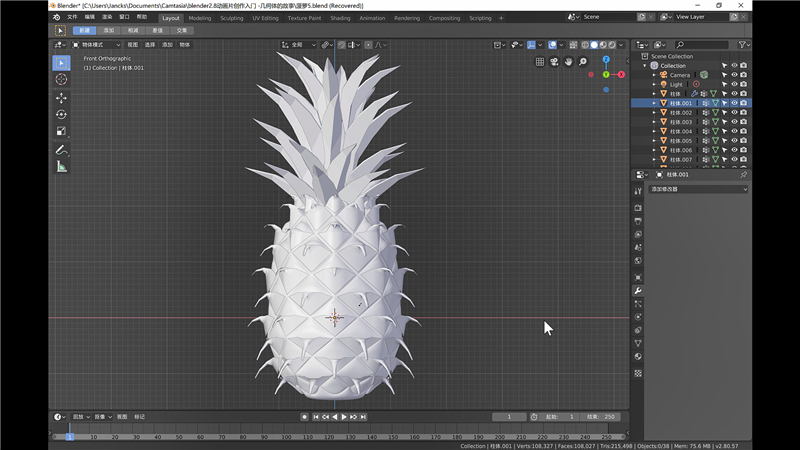This screenshot has height=450, width=800.
Task: Disable Collection render with camera icon
Action: click(744, 66)
